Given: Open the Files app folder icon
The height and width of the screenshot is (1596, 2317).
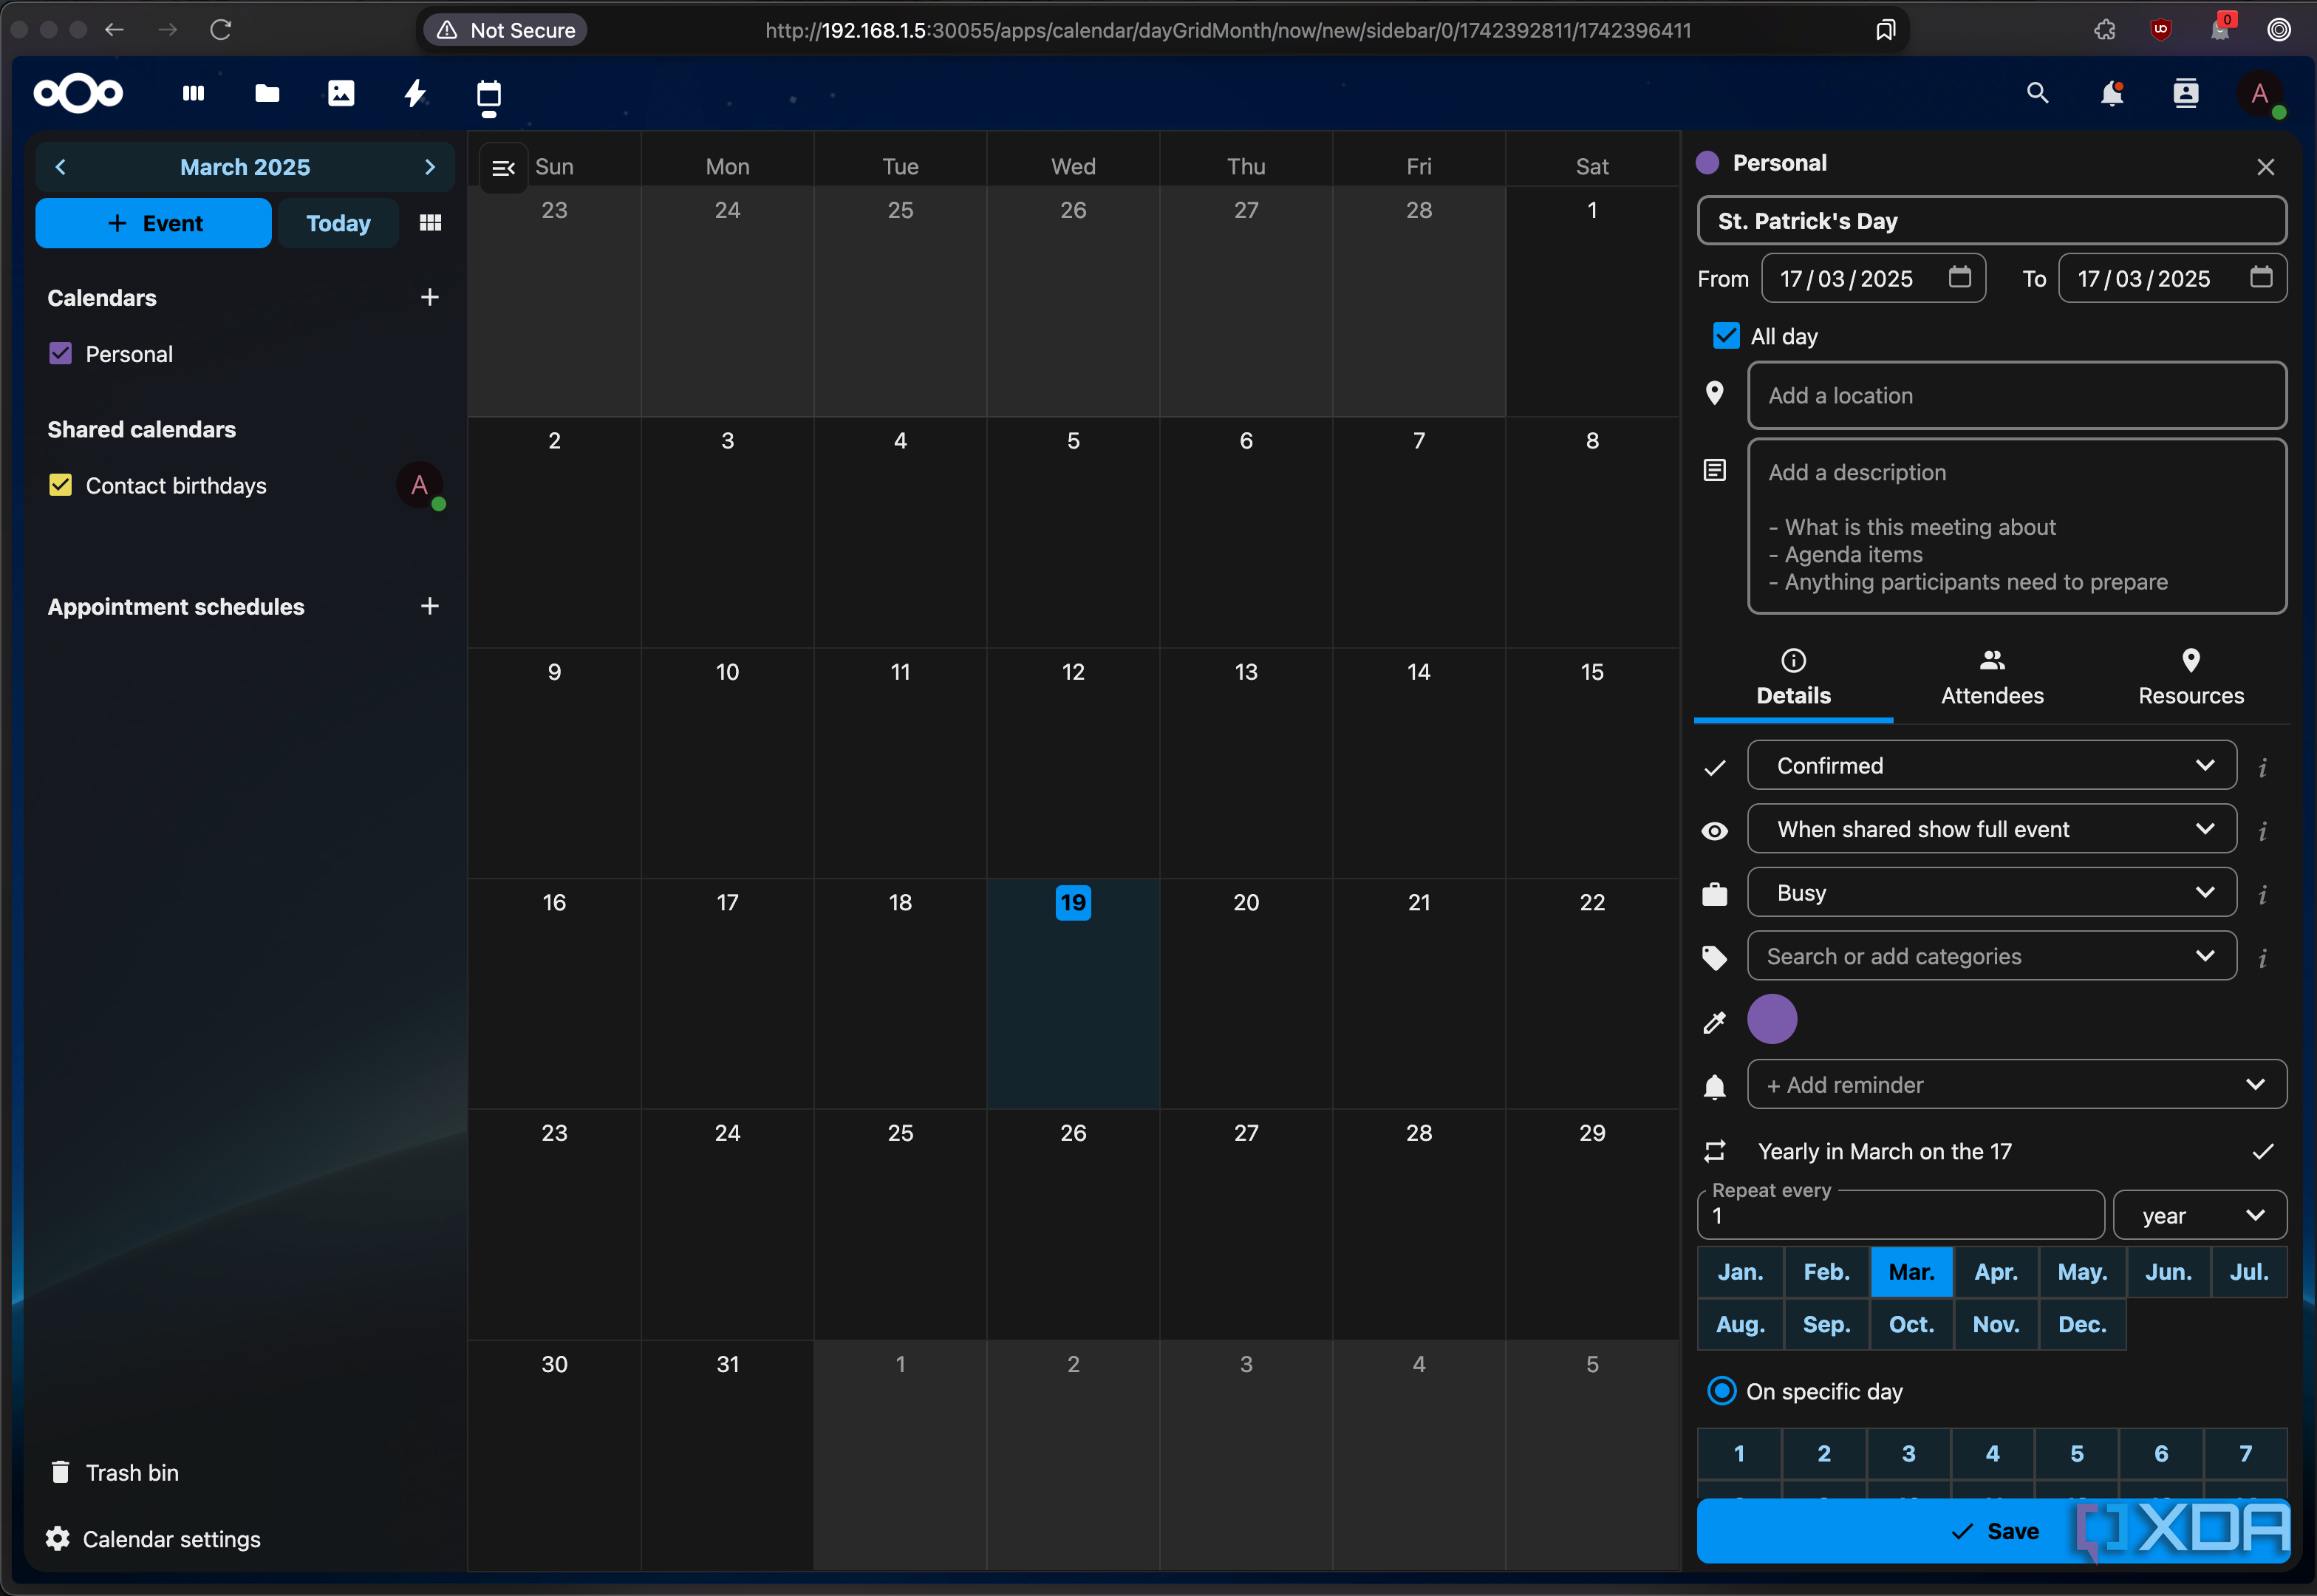Looking at the screenshot, I should coord(267,94).
